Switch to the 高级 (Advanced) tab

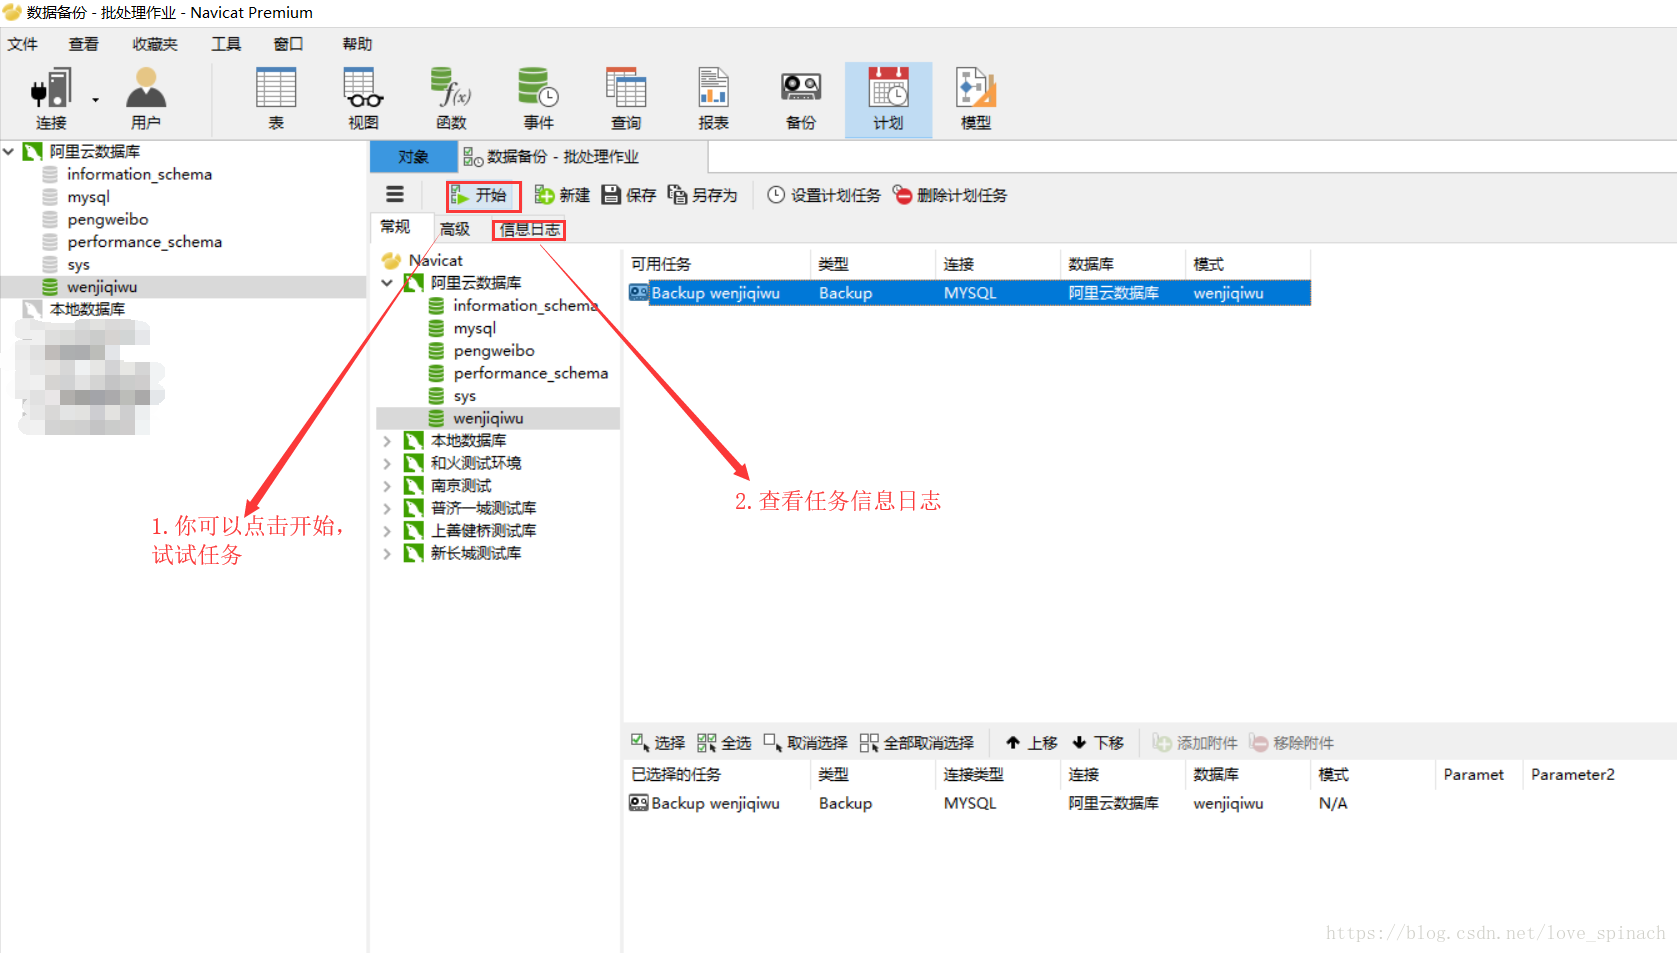click(x=455, y=229)
